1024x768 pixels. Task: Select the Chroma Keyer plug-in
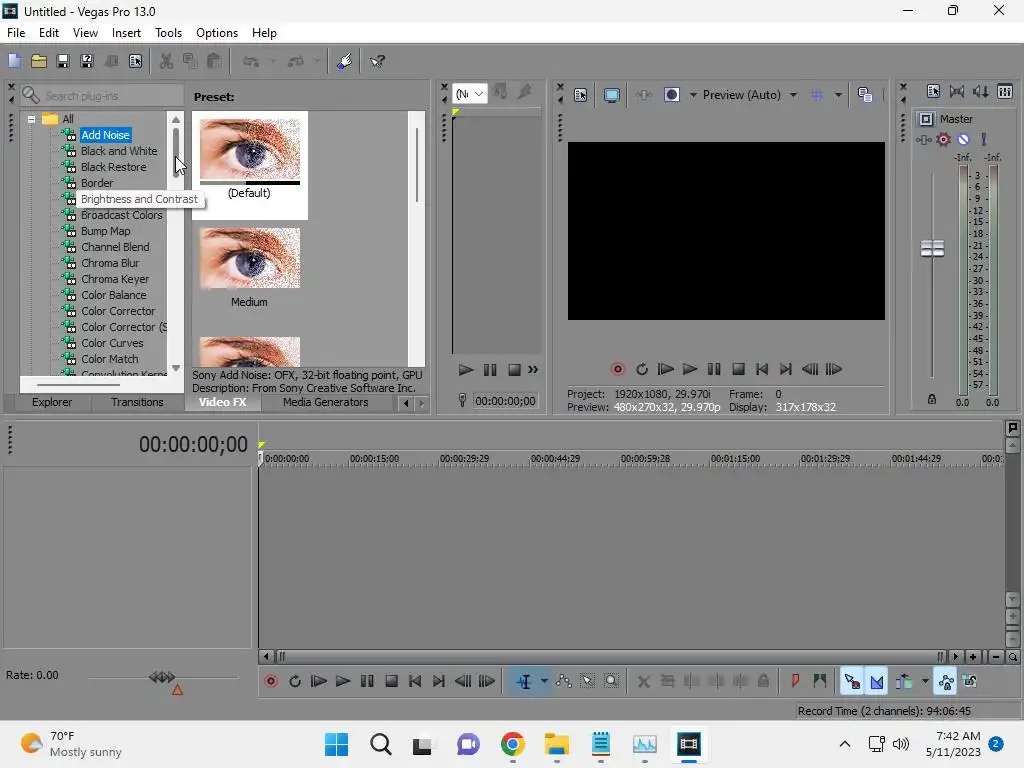(x=115, y=279)
